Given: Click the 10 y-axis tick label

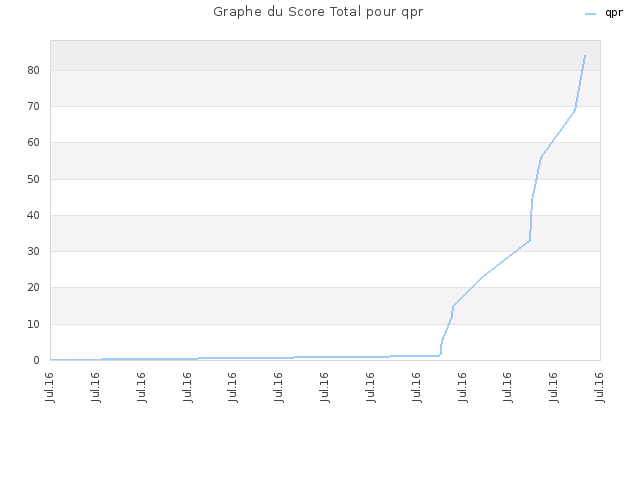Looking at the screenshot, I should tap(33, 324).
